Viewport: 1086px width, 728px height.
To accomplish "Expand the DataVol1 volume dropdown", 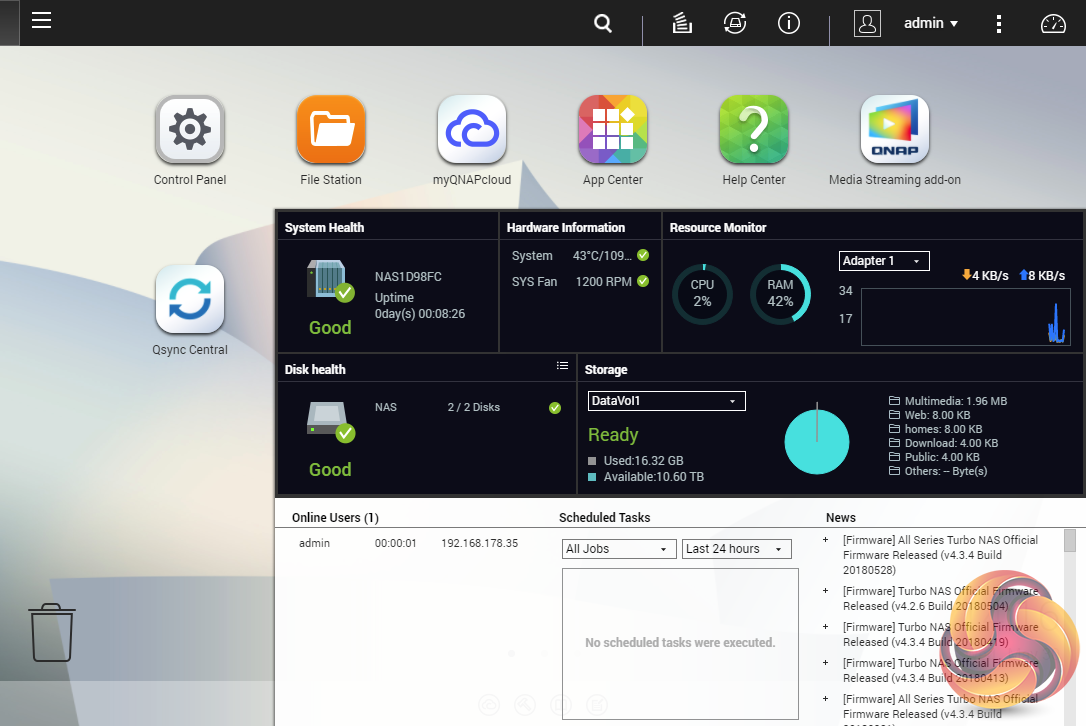I will pyautogui.click(x=666, y=401).
